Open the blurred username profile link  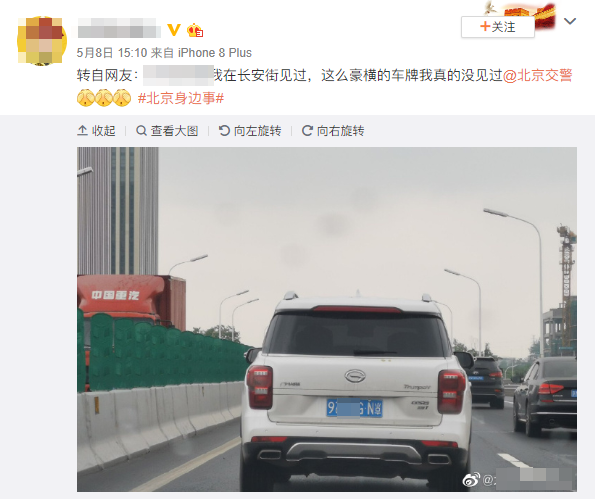119,28
